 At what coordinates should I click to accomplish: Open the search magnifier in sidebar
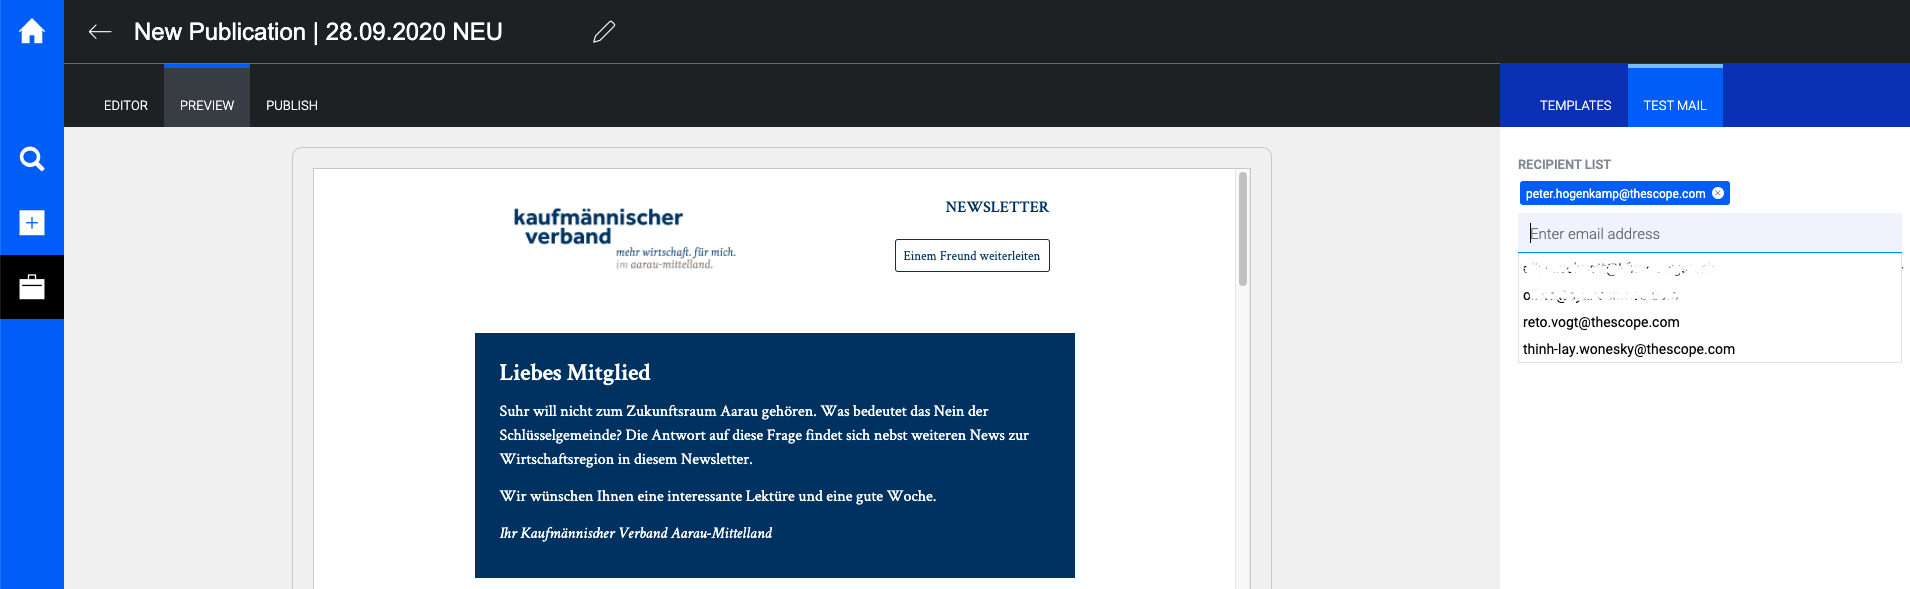[x=32, y=159]
